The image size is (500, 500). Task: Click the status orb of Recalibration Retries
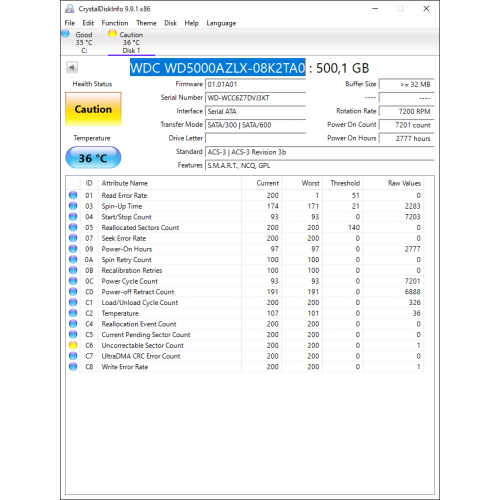click(73, 270)
